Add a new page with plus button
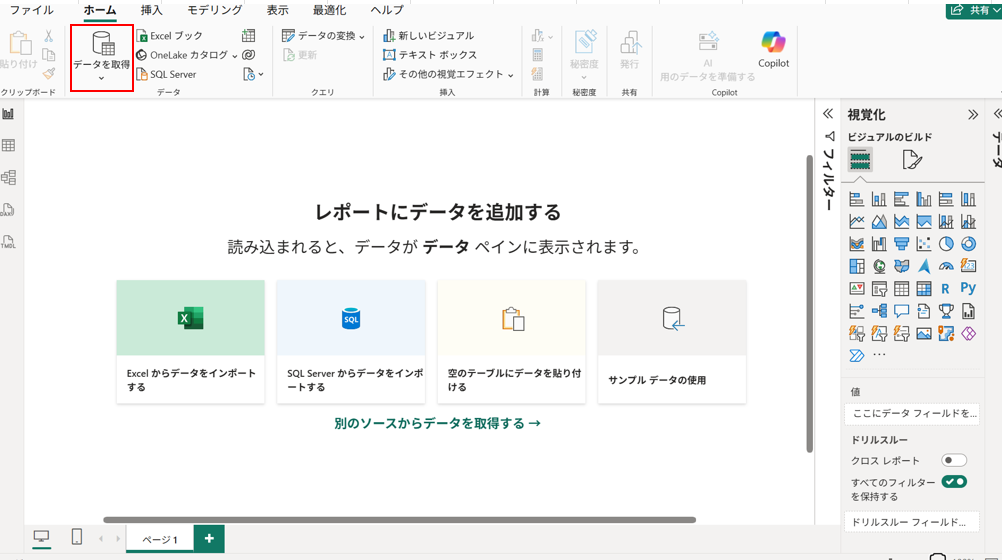This screenshot has width=1002, height=560. point(209,538)
